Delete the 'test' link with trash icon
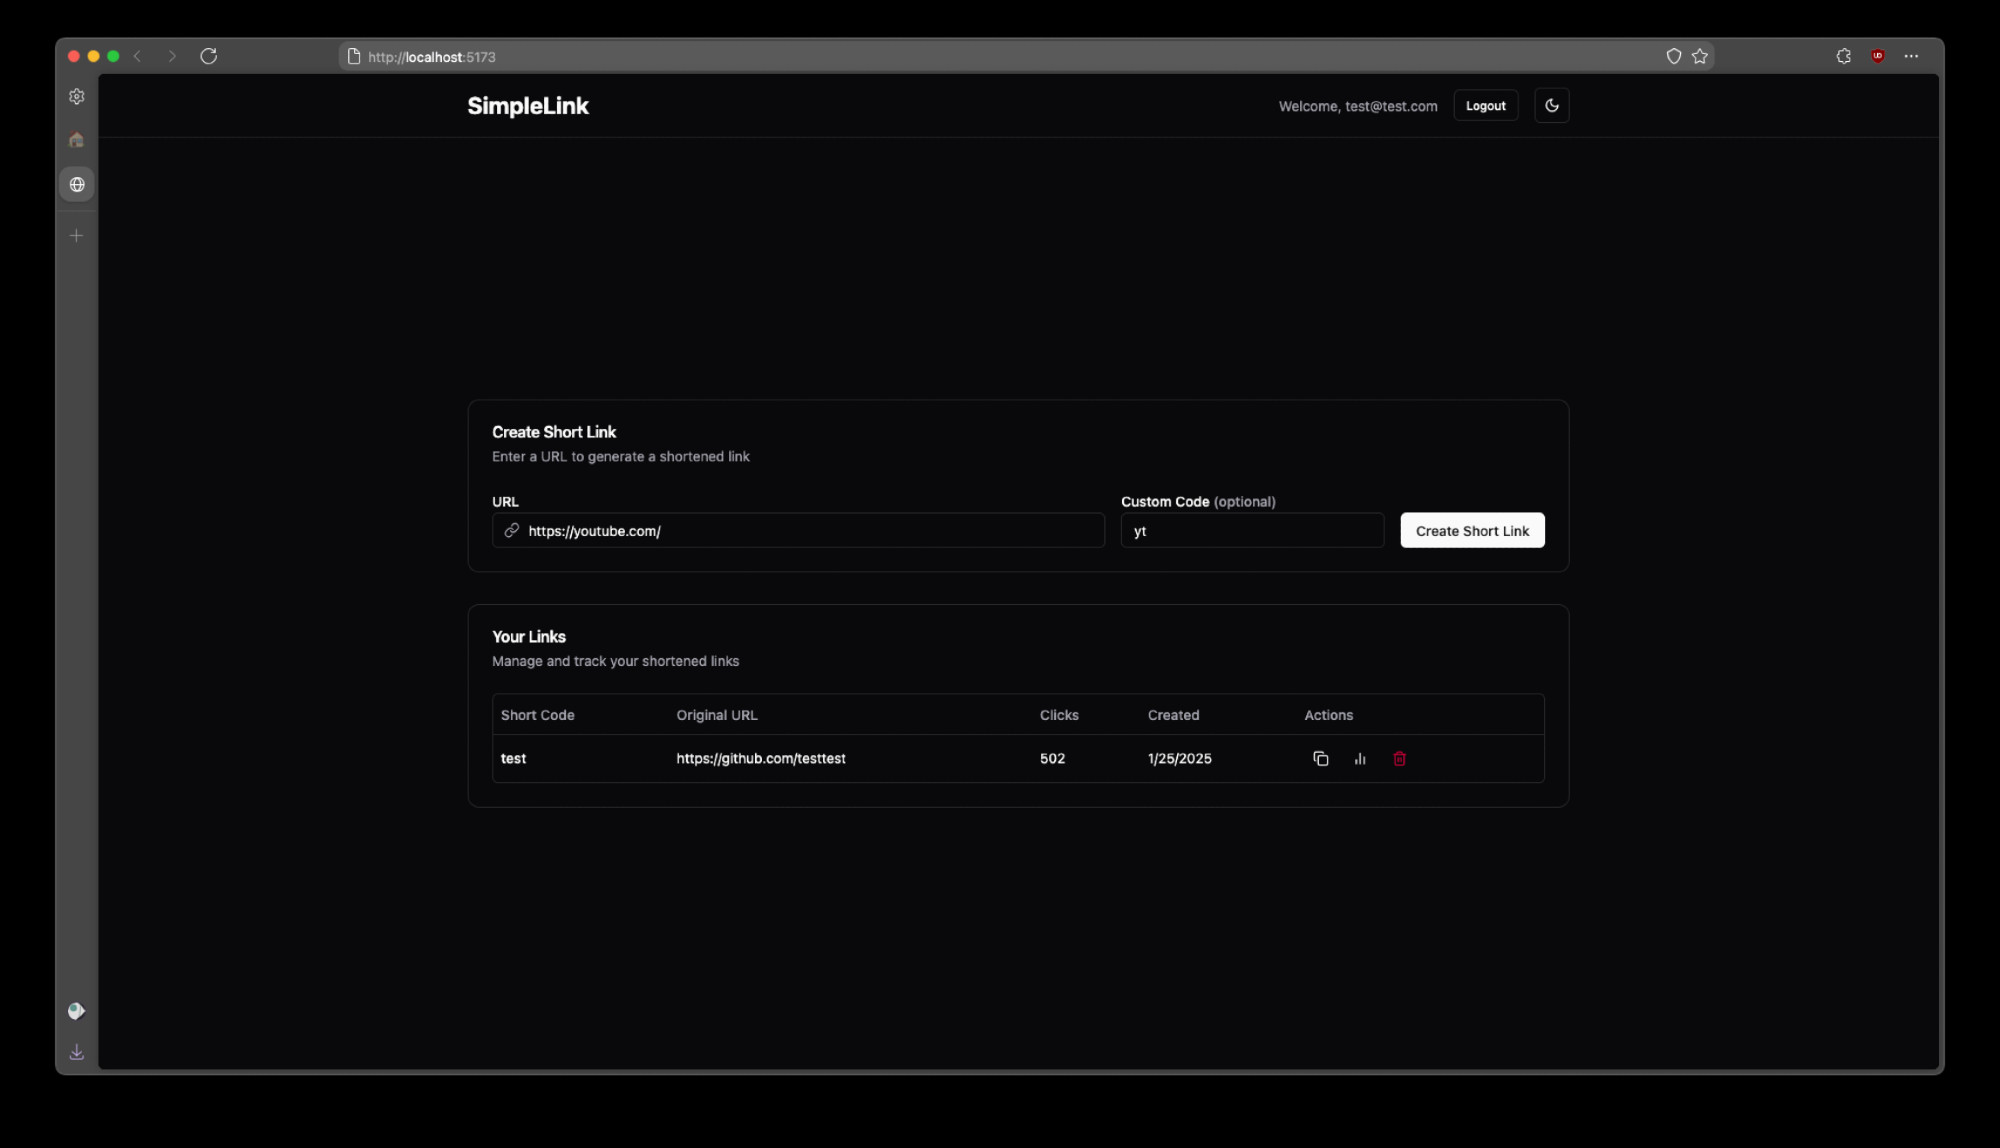This screenshot has height=1148, width=2000. [1399, 759]
